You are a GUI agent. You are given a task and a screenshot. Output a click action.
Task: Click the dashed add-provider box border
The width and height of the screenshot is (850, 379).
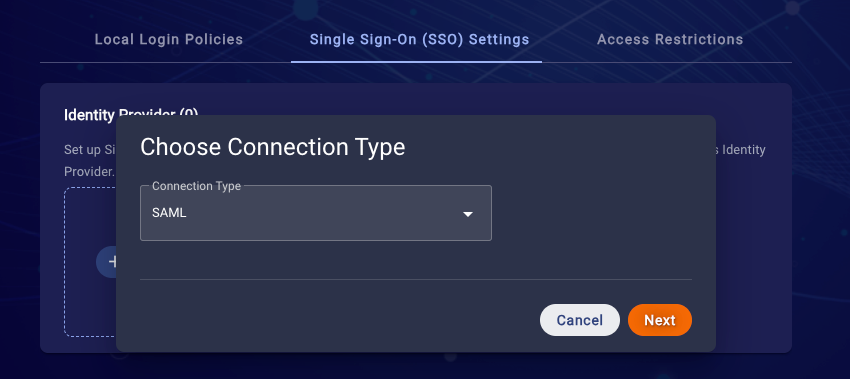65,262
